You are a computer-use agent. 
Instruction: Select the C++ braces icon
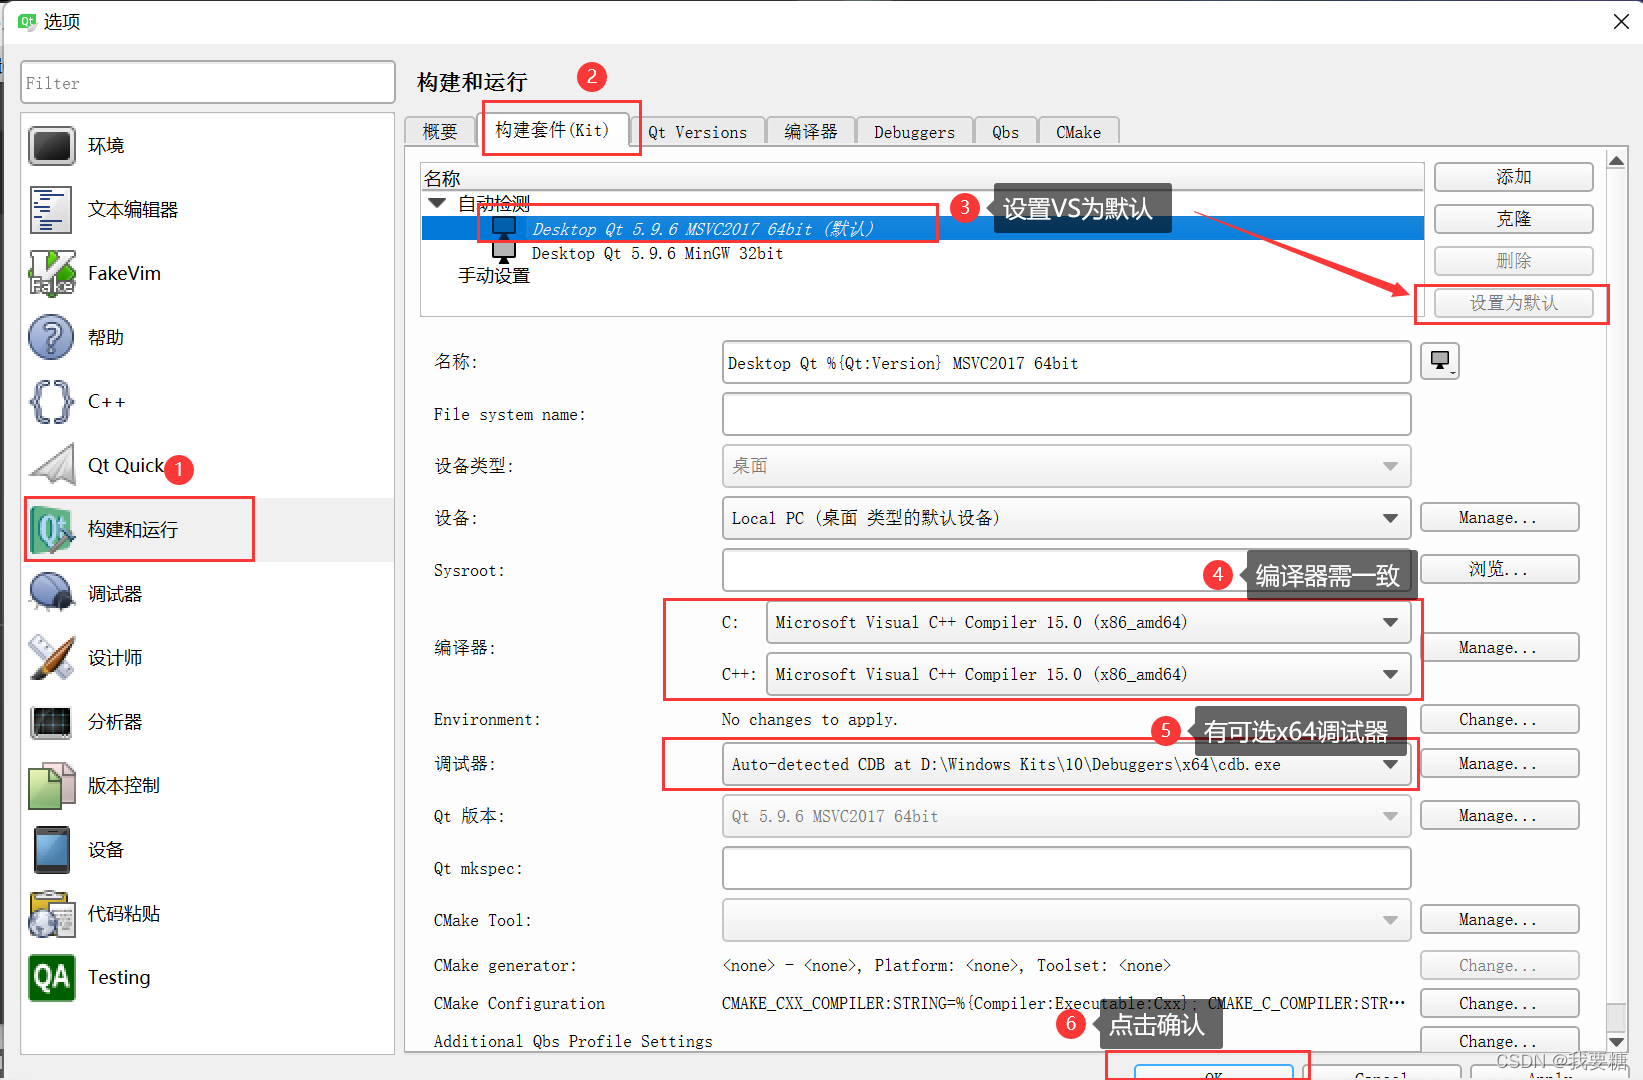51,402
